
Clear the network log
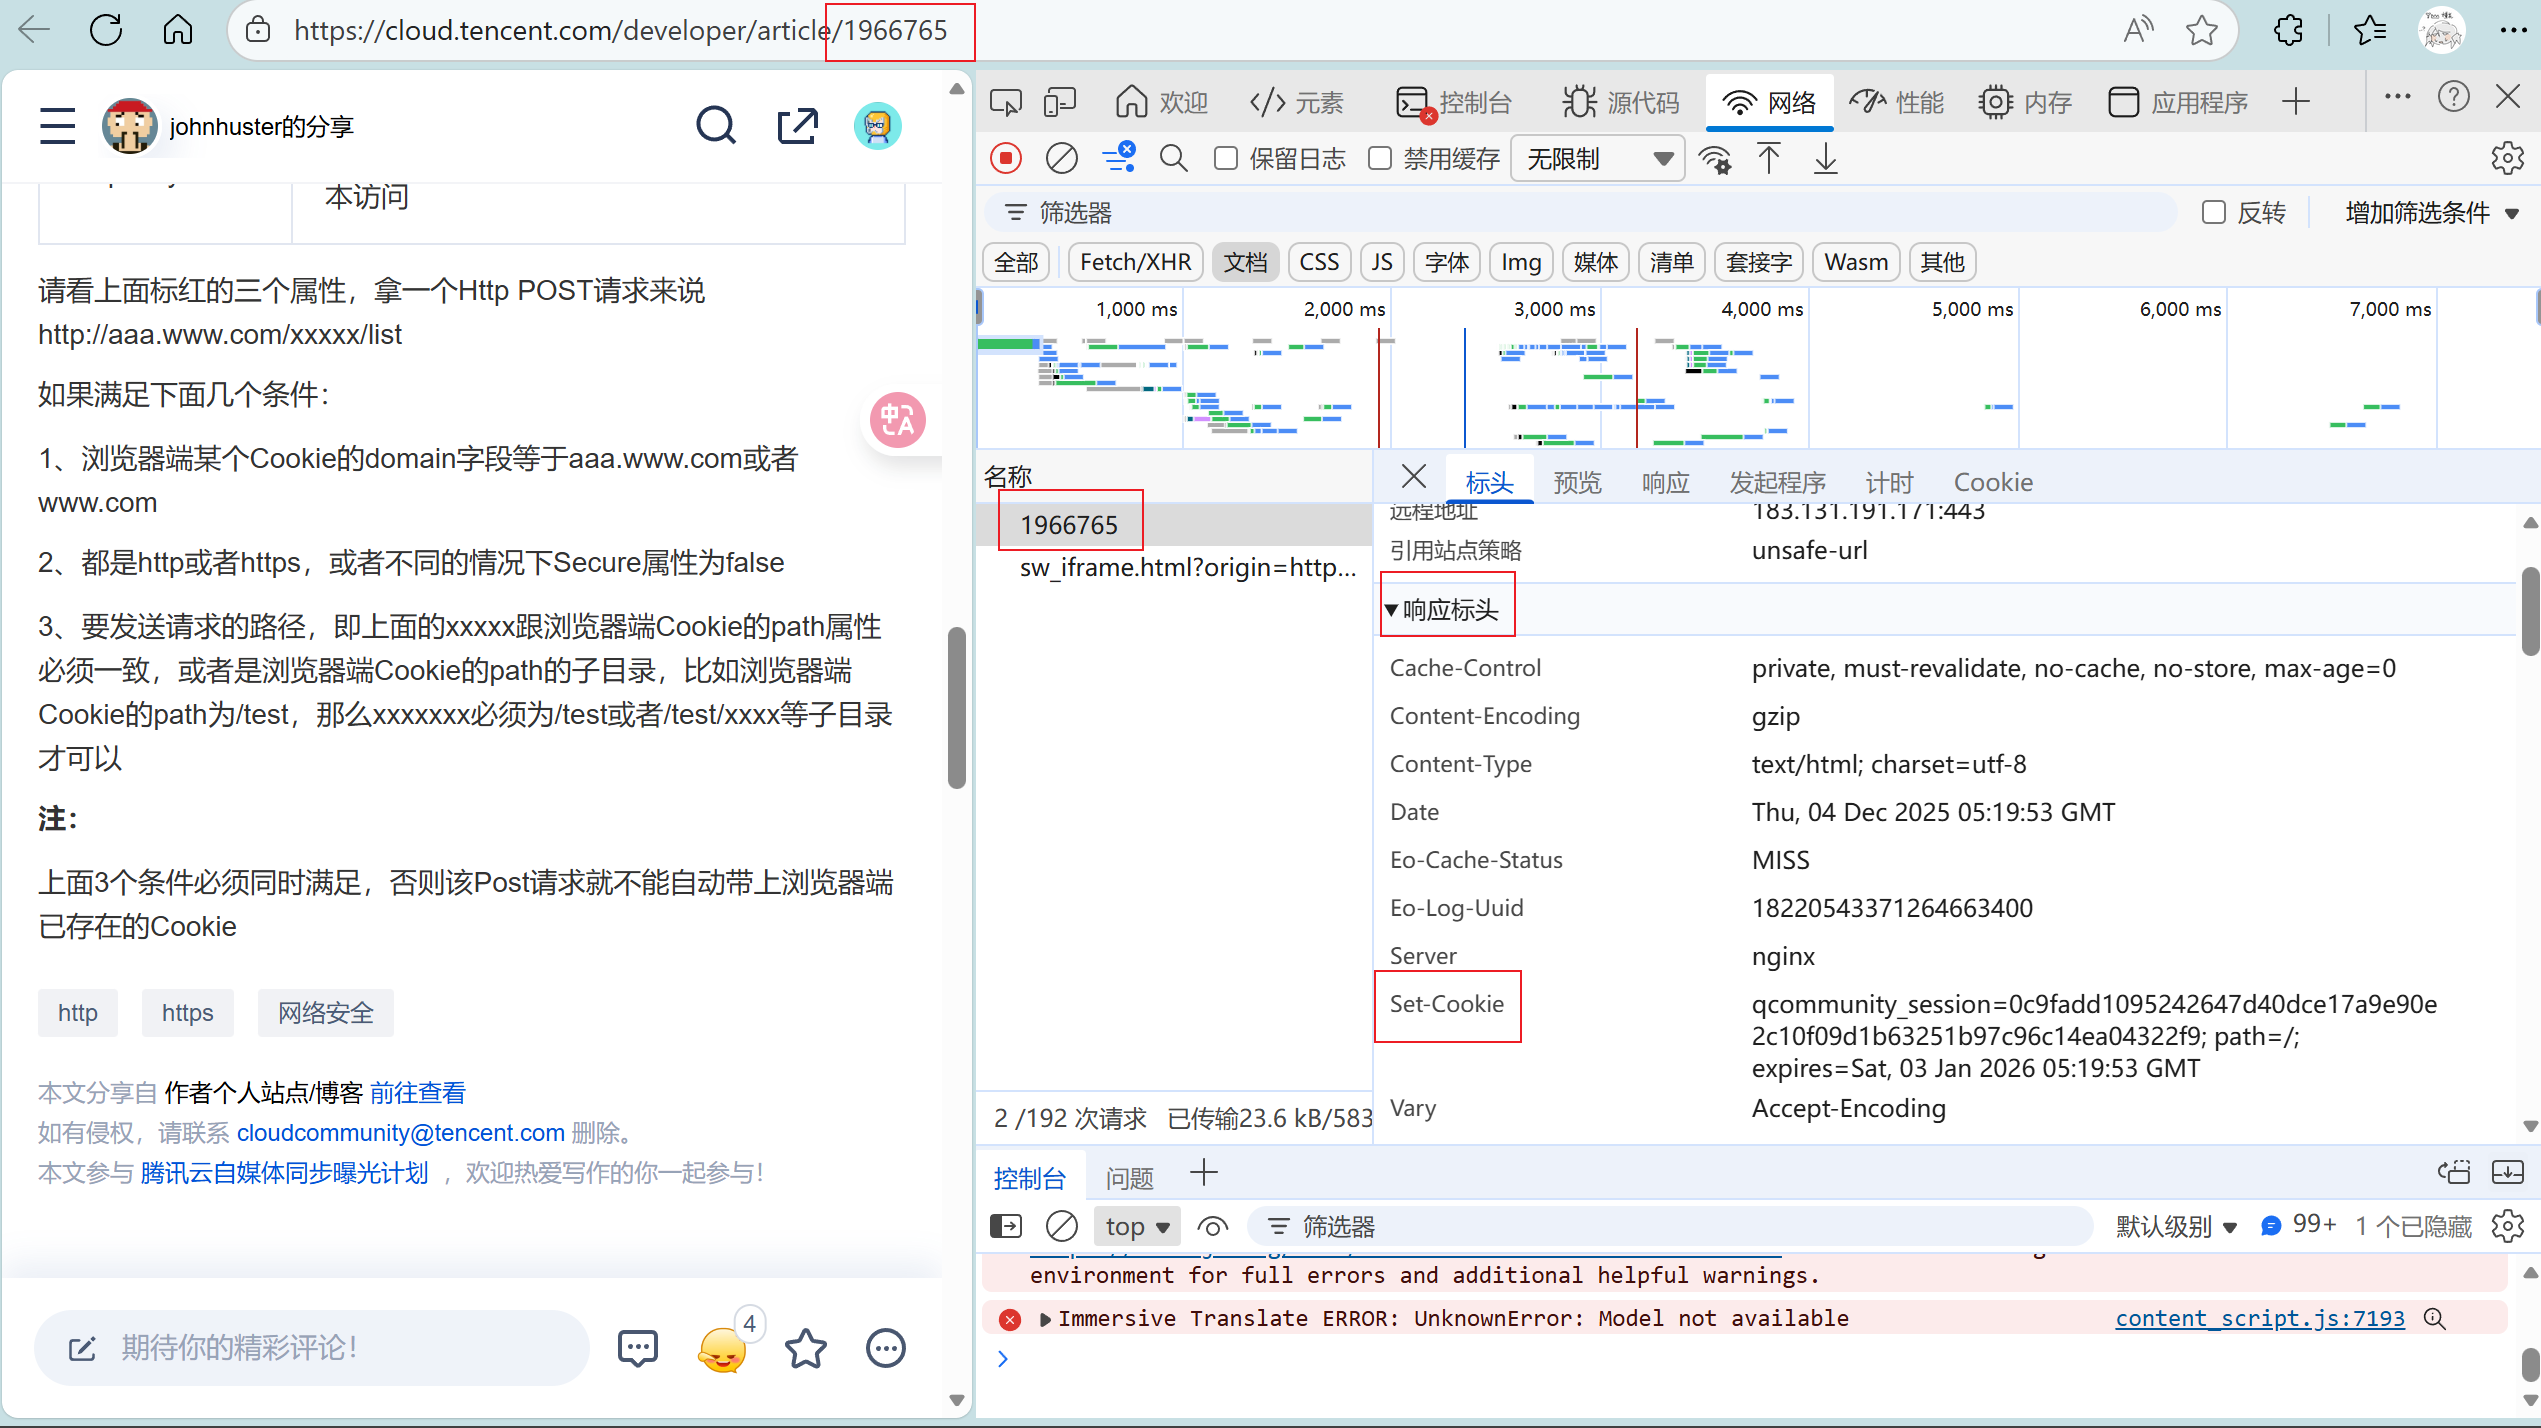(x=1061, y=159)
